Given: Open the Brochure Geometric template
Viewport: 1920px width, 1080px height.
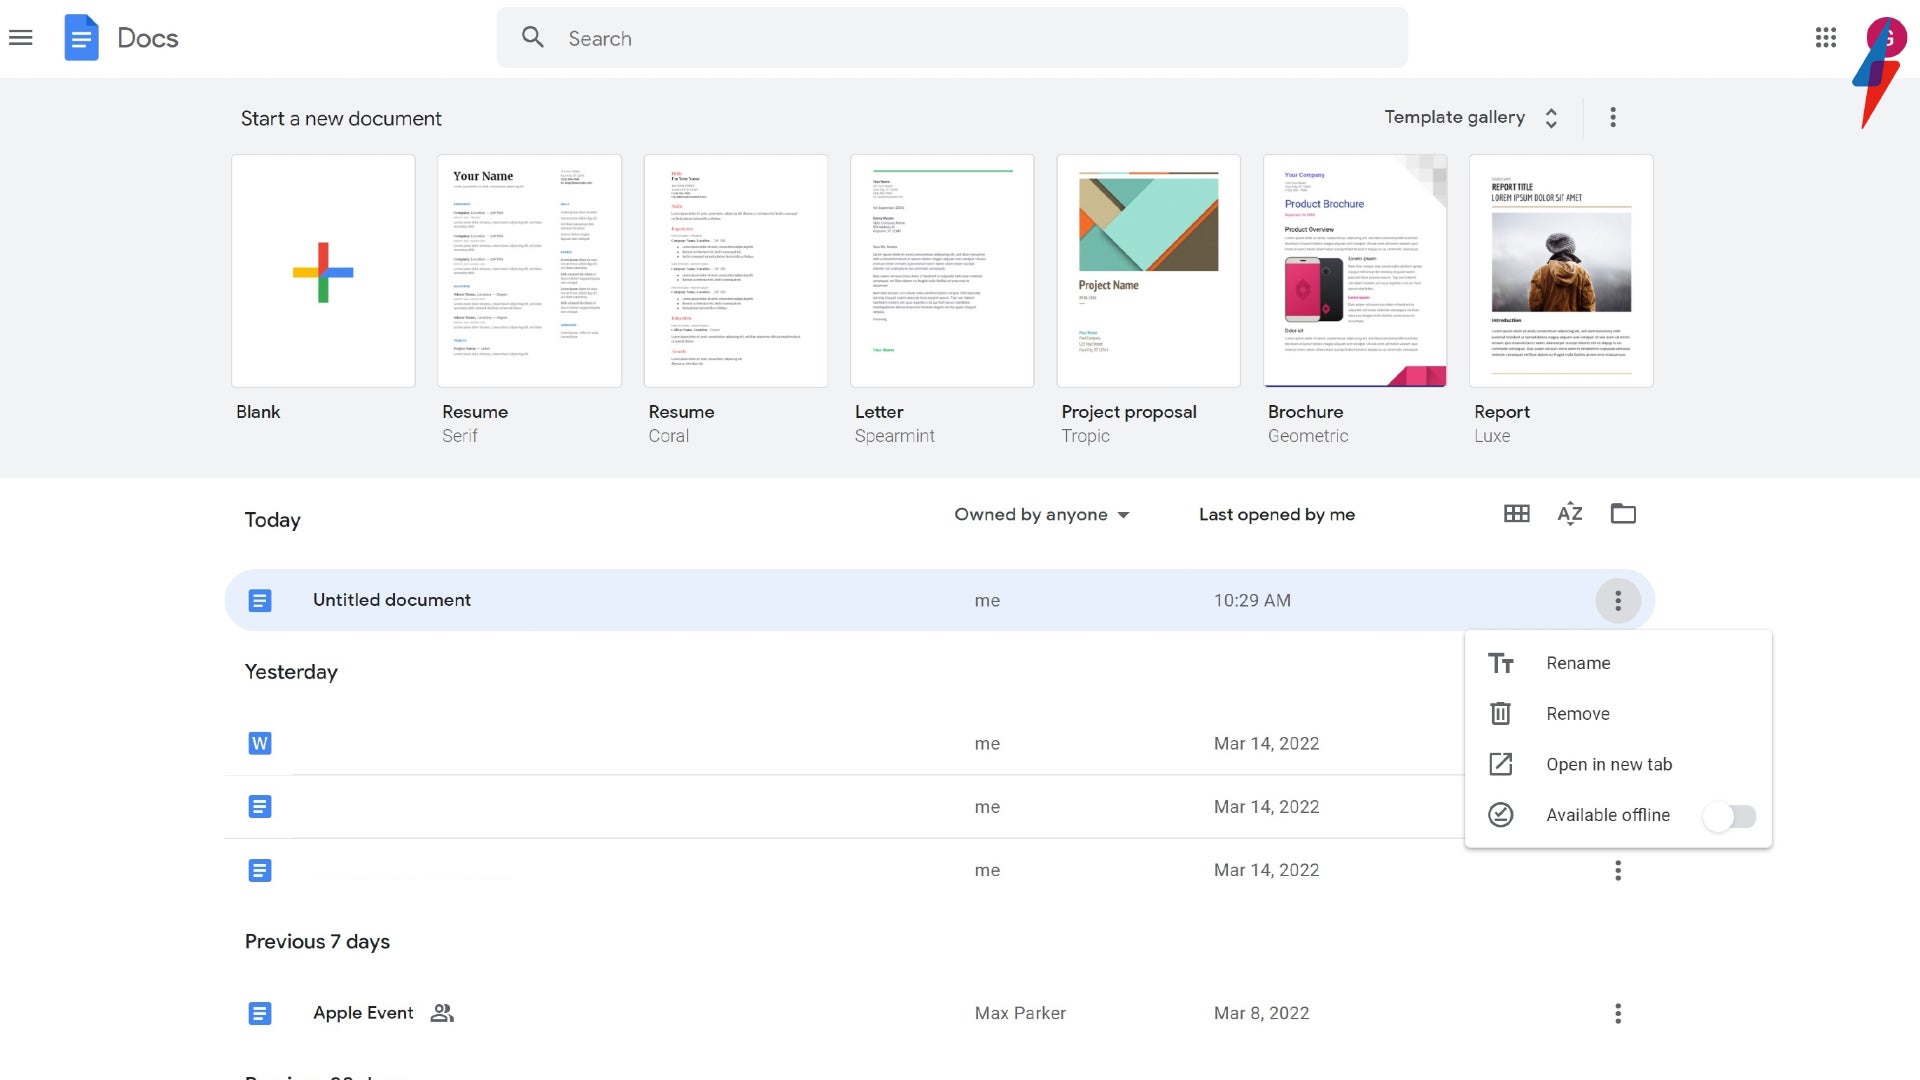Looking at the screenshot, I should pyautogui.click(x=1355, y=271).
